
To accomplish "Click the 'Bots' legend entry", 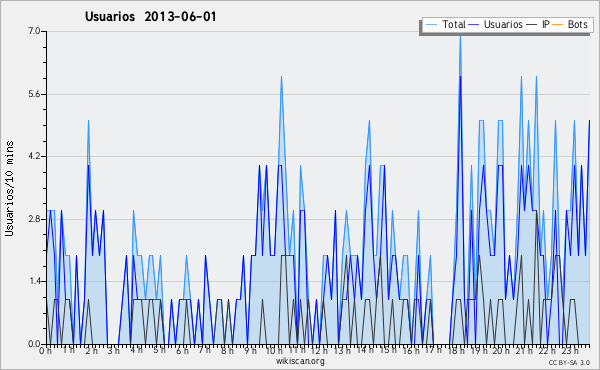I will [570, 24].
